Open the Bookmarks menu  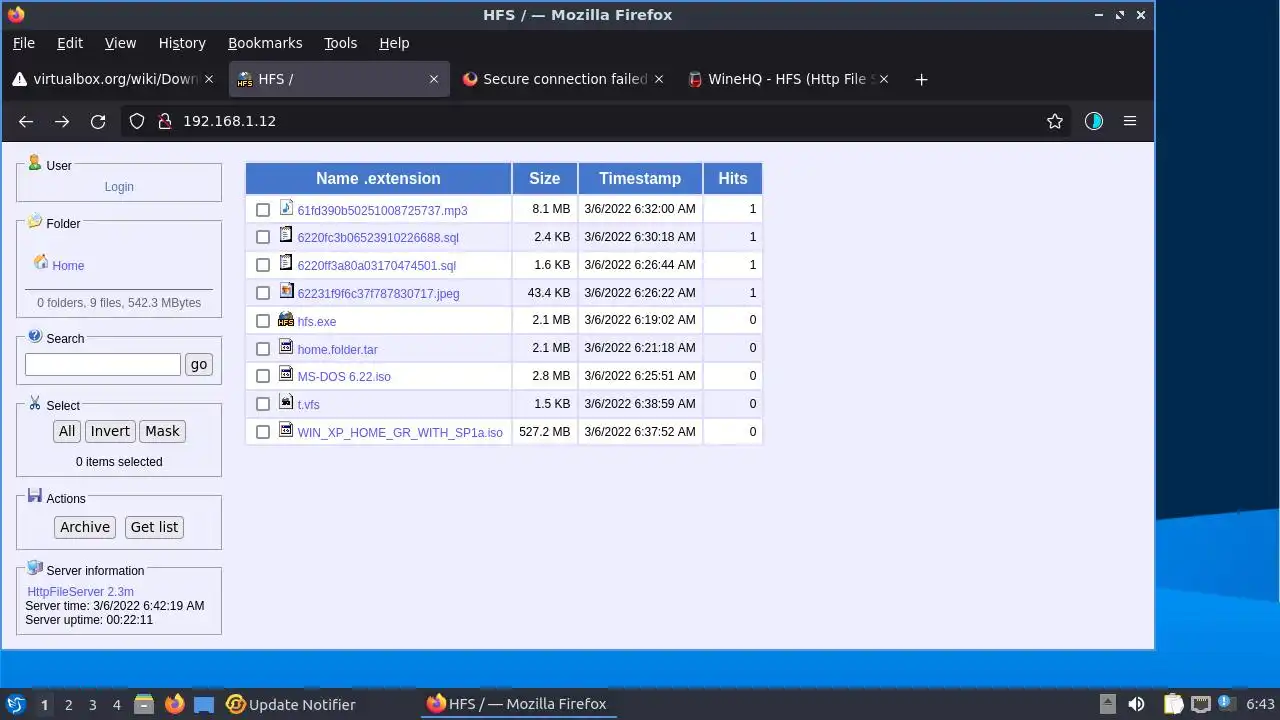tap(265, 43)
